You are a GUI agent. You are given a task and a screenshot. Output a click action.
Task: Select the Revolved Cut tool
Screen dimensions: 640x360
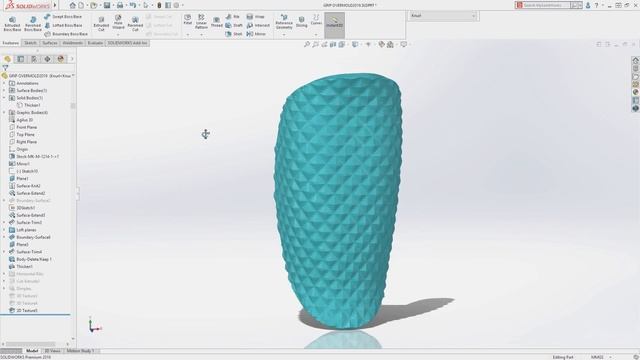coord(135,24)
